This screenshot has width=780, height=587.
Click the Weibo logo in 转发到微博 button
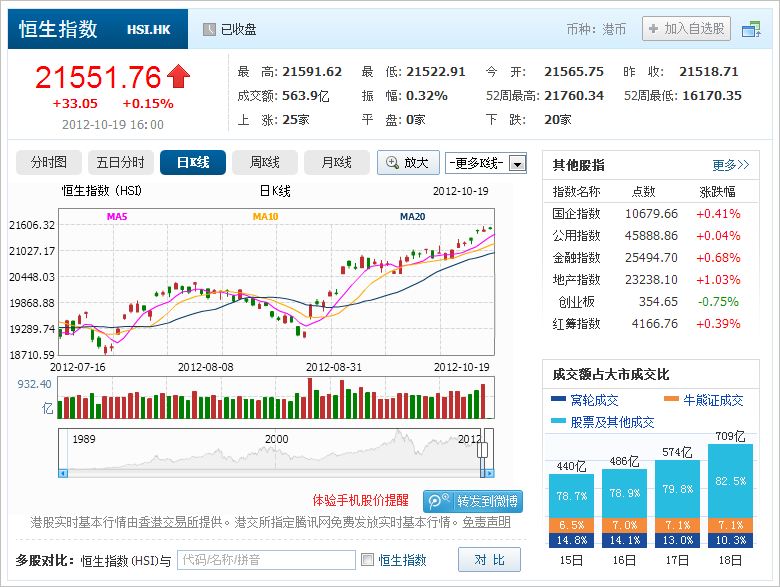pyautogui.click(x=438, y=500)
